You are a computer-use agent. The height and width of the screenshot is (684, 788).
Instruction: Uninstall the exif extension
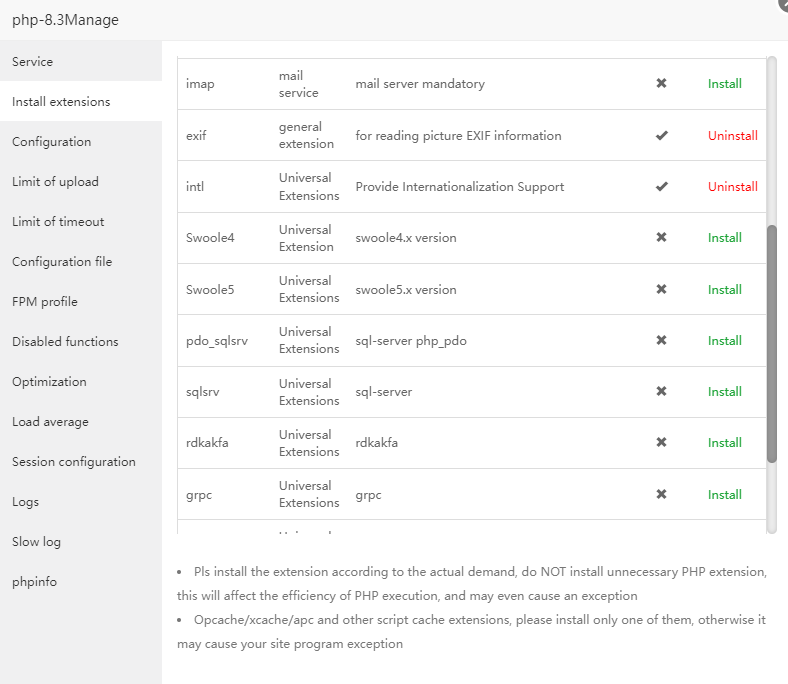[x=732, y=136]
